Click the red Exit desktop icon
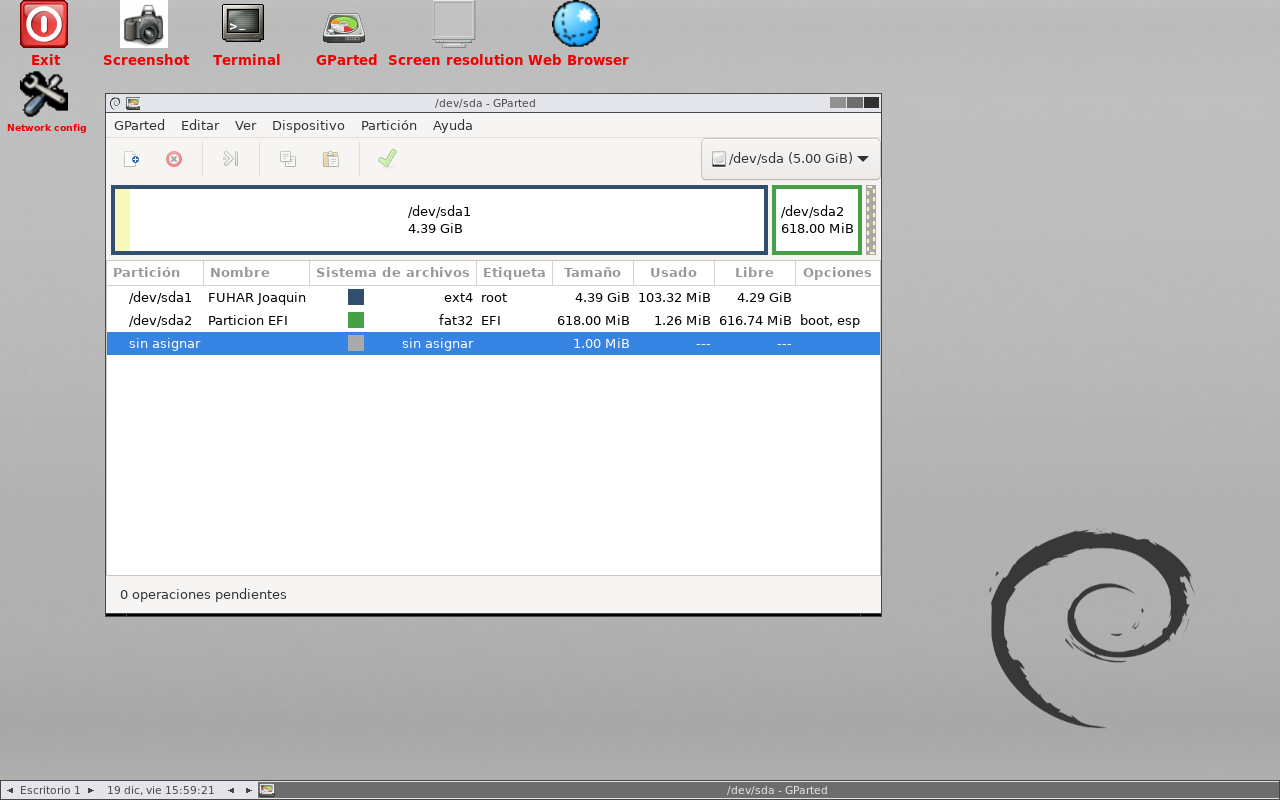1280x800 pixels. [x=44, y=24]
